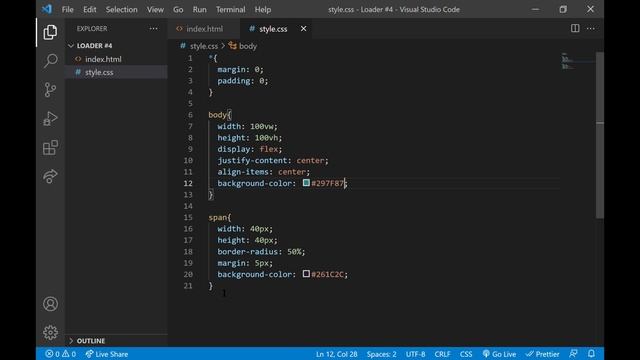Close the style.css tab
Image resolution: width=640 pixels, height=360 pixels.
pos(303,29)
